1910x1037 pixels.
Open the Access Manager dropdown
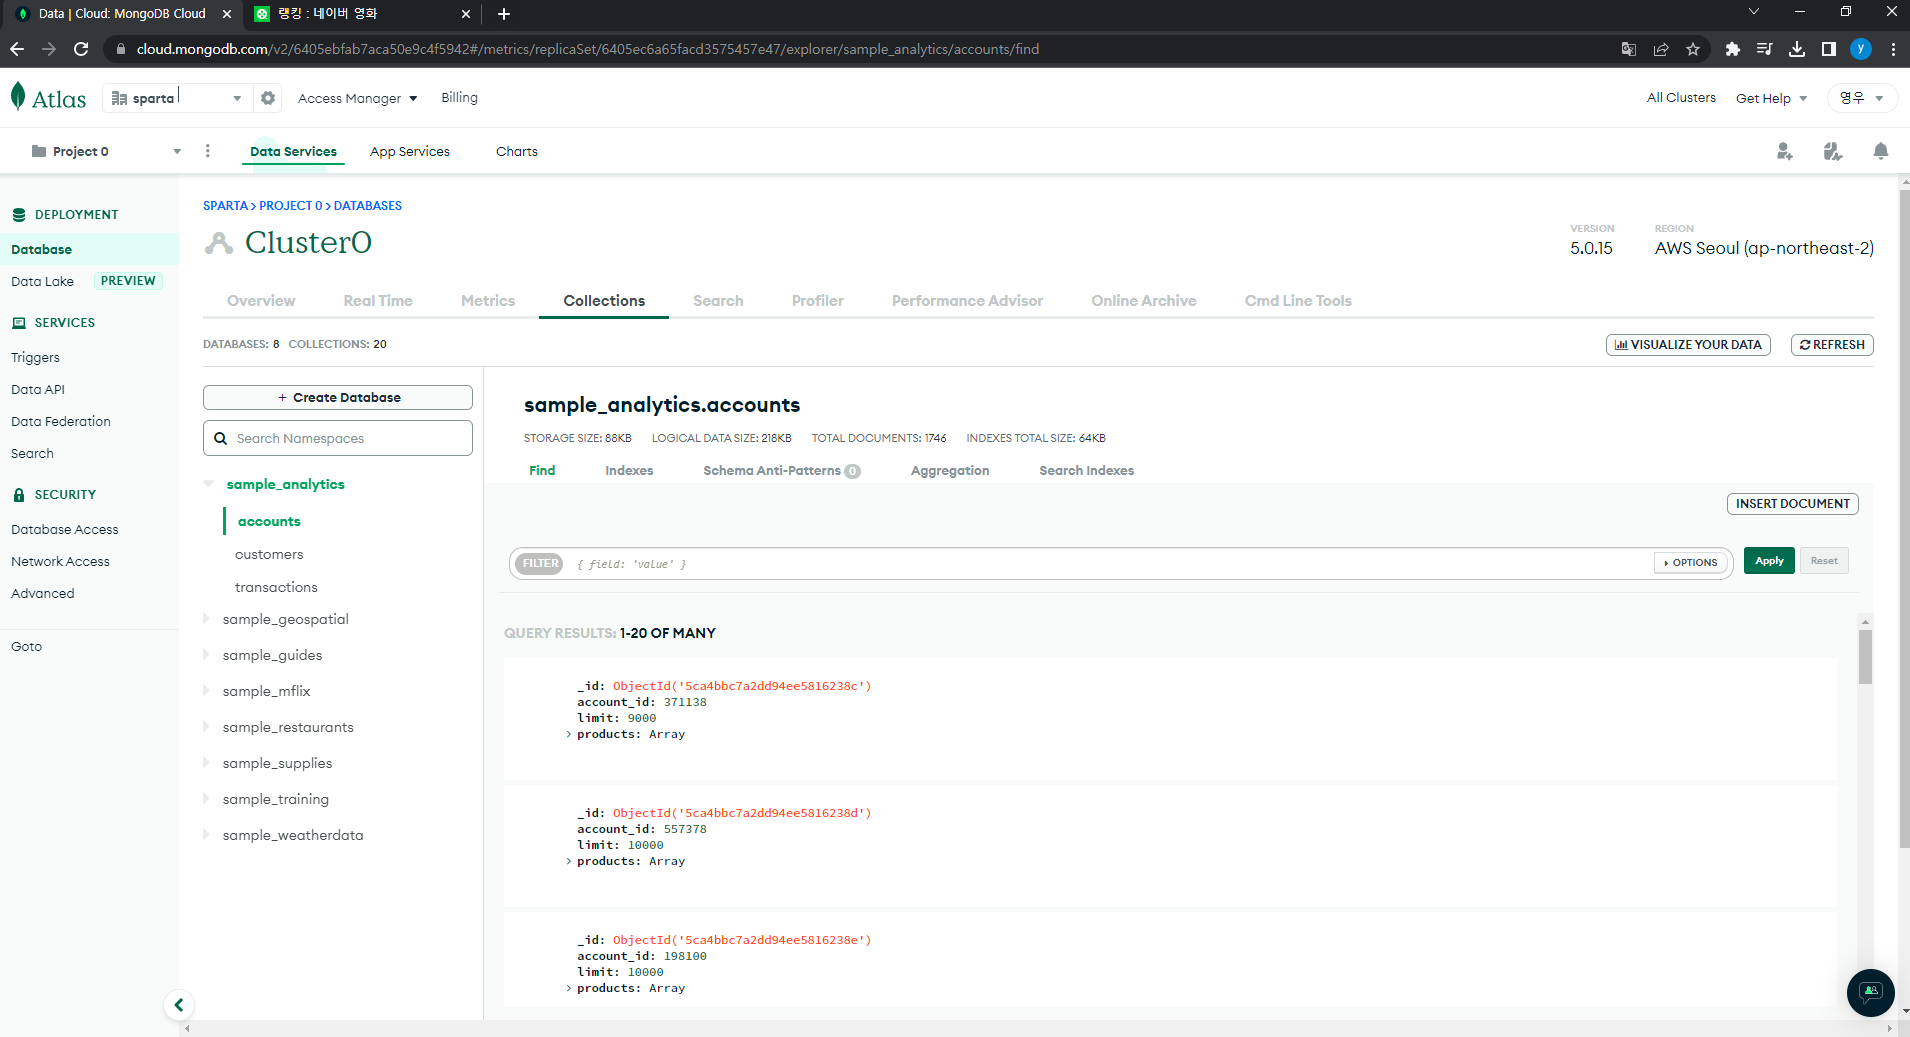pyautogui.click(x=357, y=98)
